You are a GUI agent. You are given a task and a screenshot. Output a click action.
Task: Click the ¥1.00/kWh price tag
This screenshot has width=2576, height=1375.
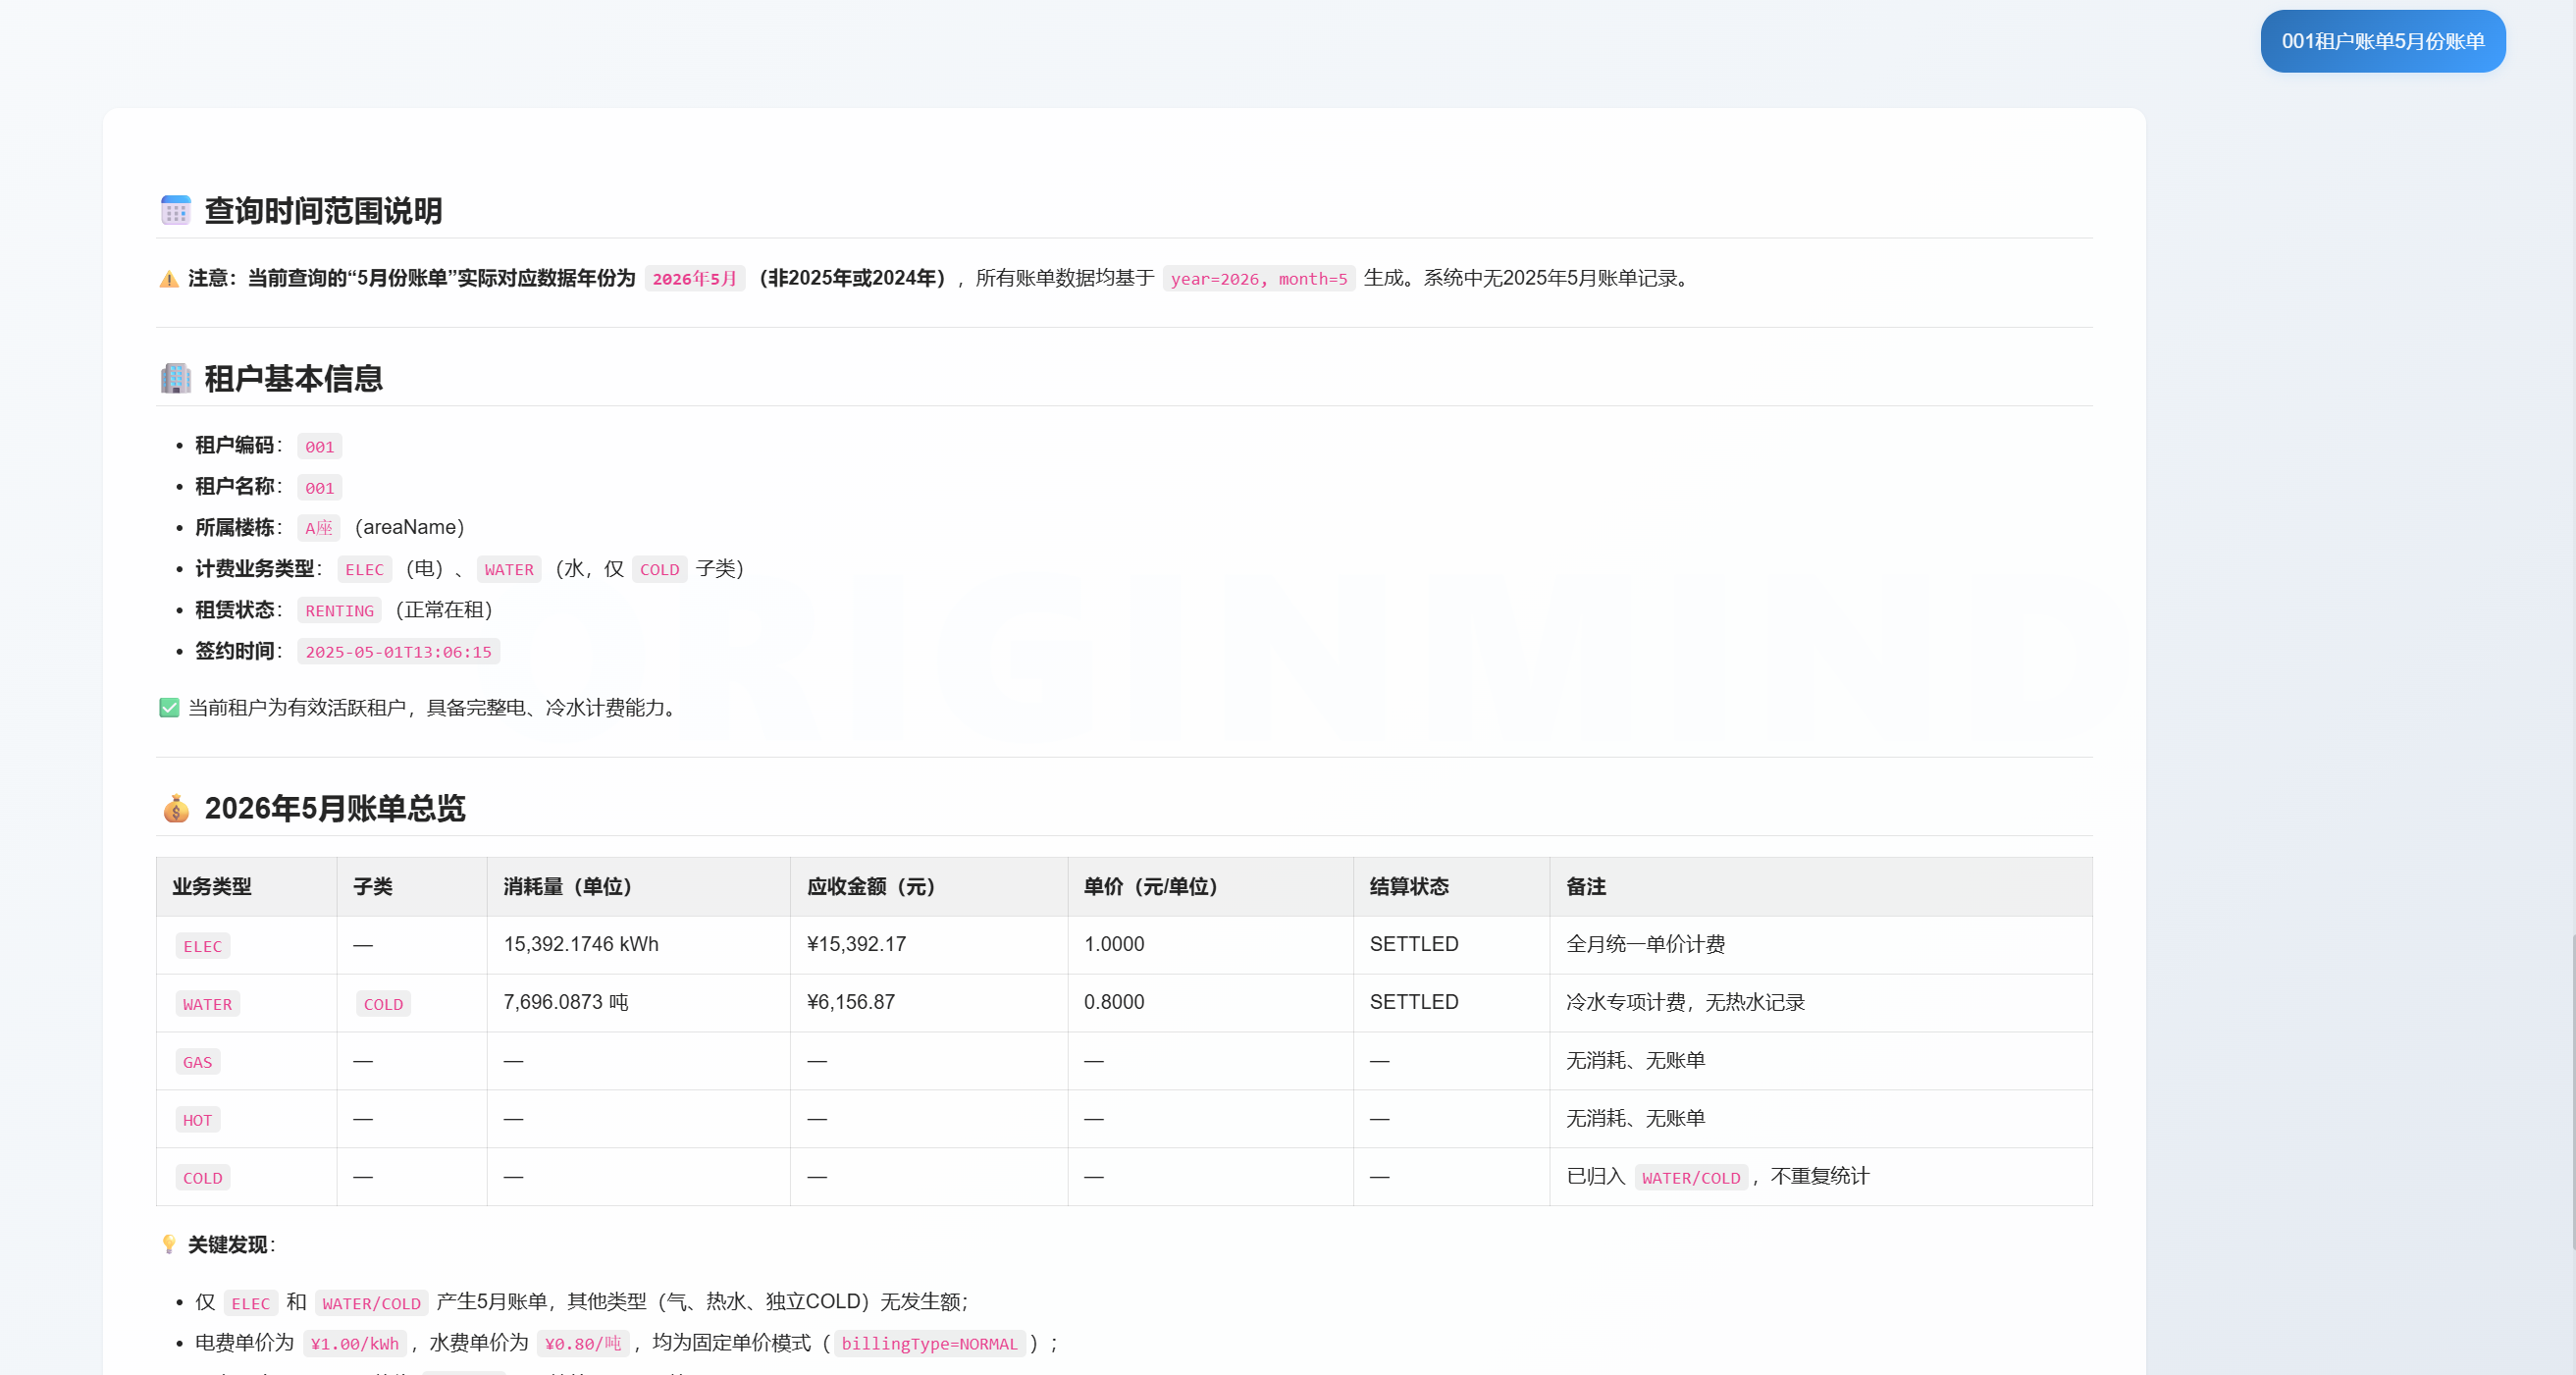[355, 1344]
